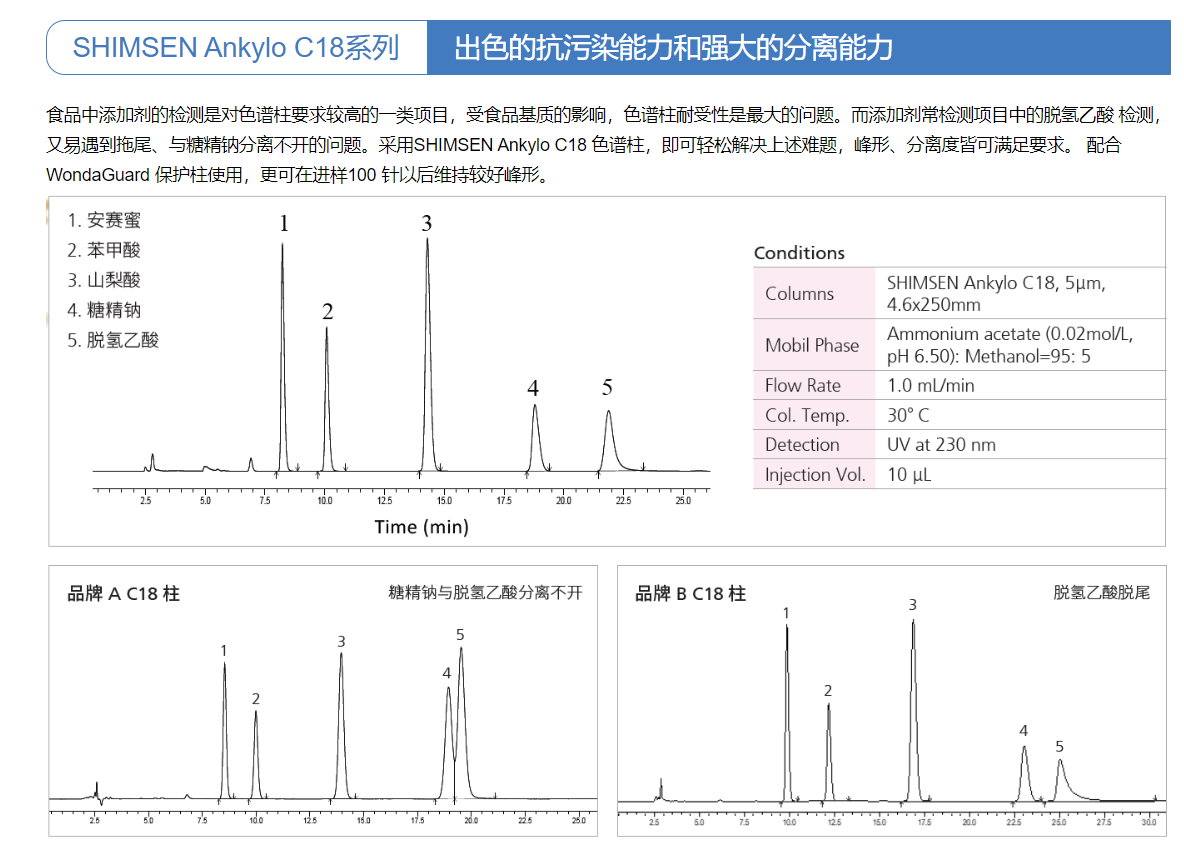Click the 脱氢乙酸脱尾 annotation in Brand B chart
1184x859 pixels.
coord(1101,593)
